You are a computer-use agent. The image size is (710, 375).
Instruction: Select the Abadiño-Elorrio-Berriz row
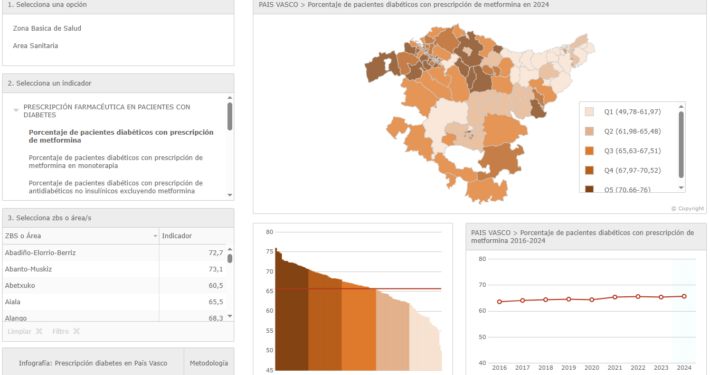pos(114,253)
